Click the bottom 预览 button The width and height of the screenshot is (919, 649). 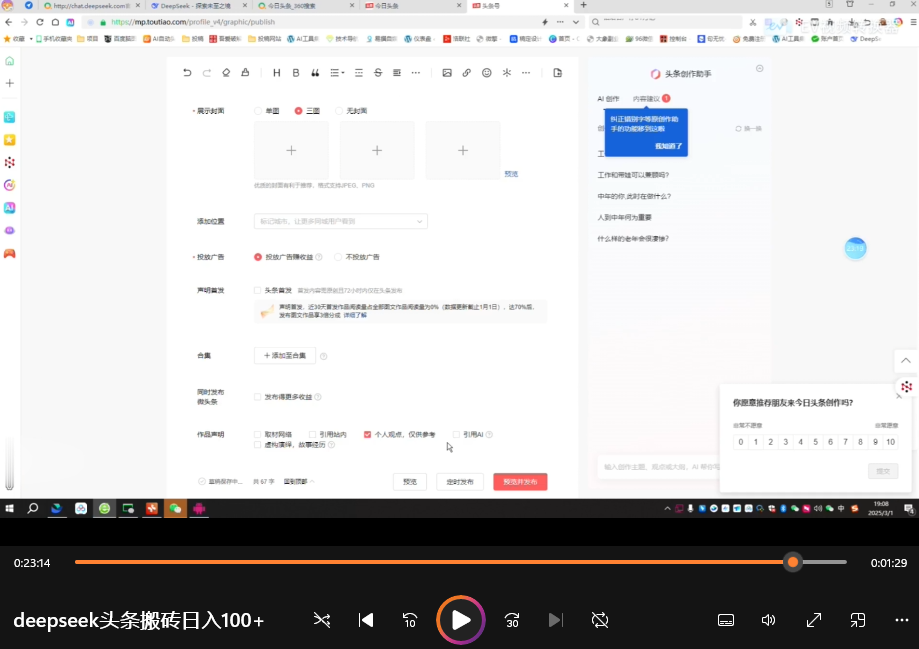click(410, 482)
